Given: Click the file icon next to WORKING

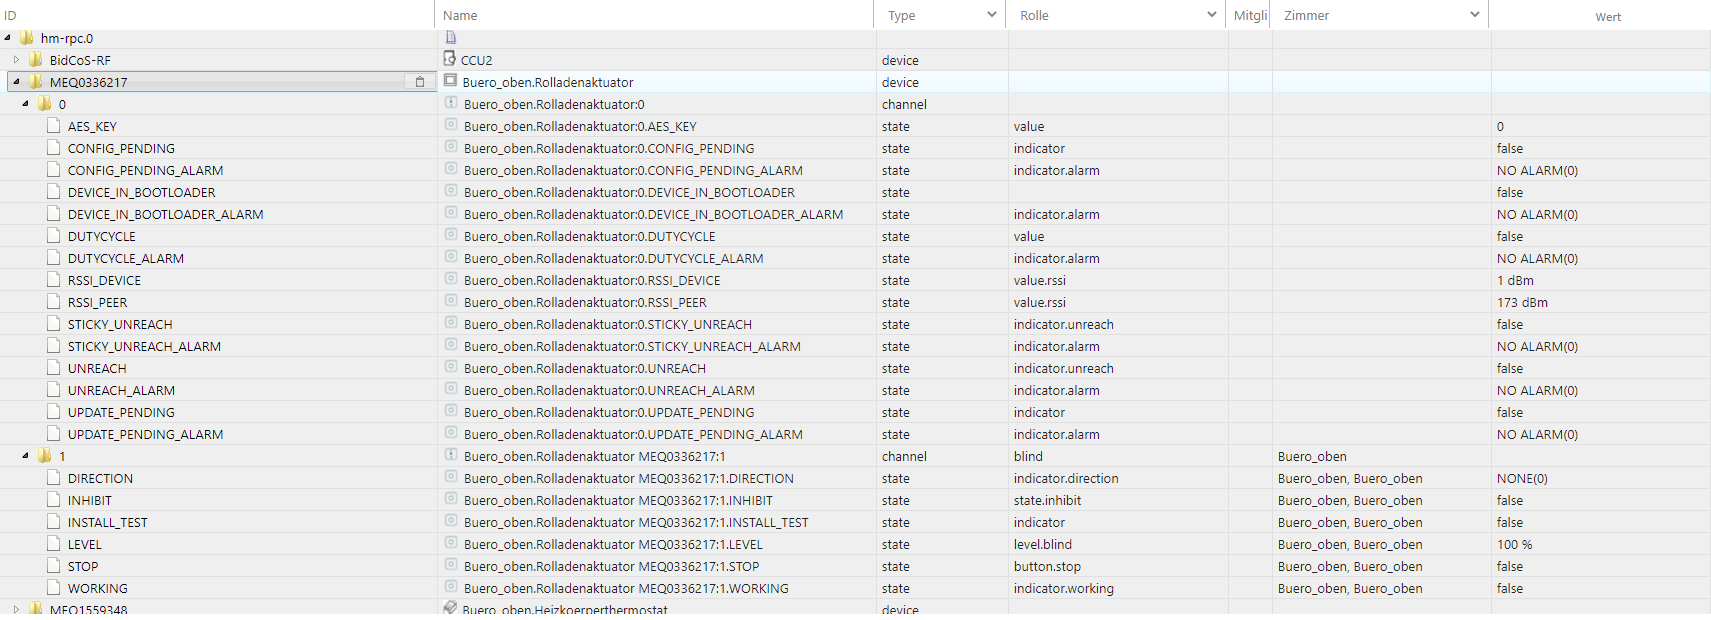Looking at the screenshot, I should (x=54, y=588).
